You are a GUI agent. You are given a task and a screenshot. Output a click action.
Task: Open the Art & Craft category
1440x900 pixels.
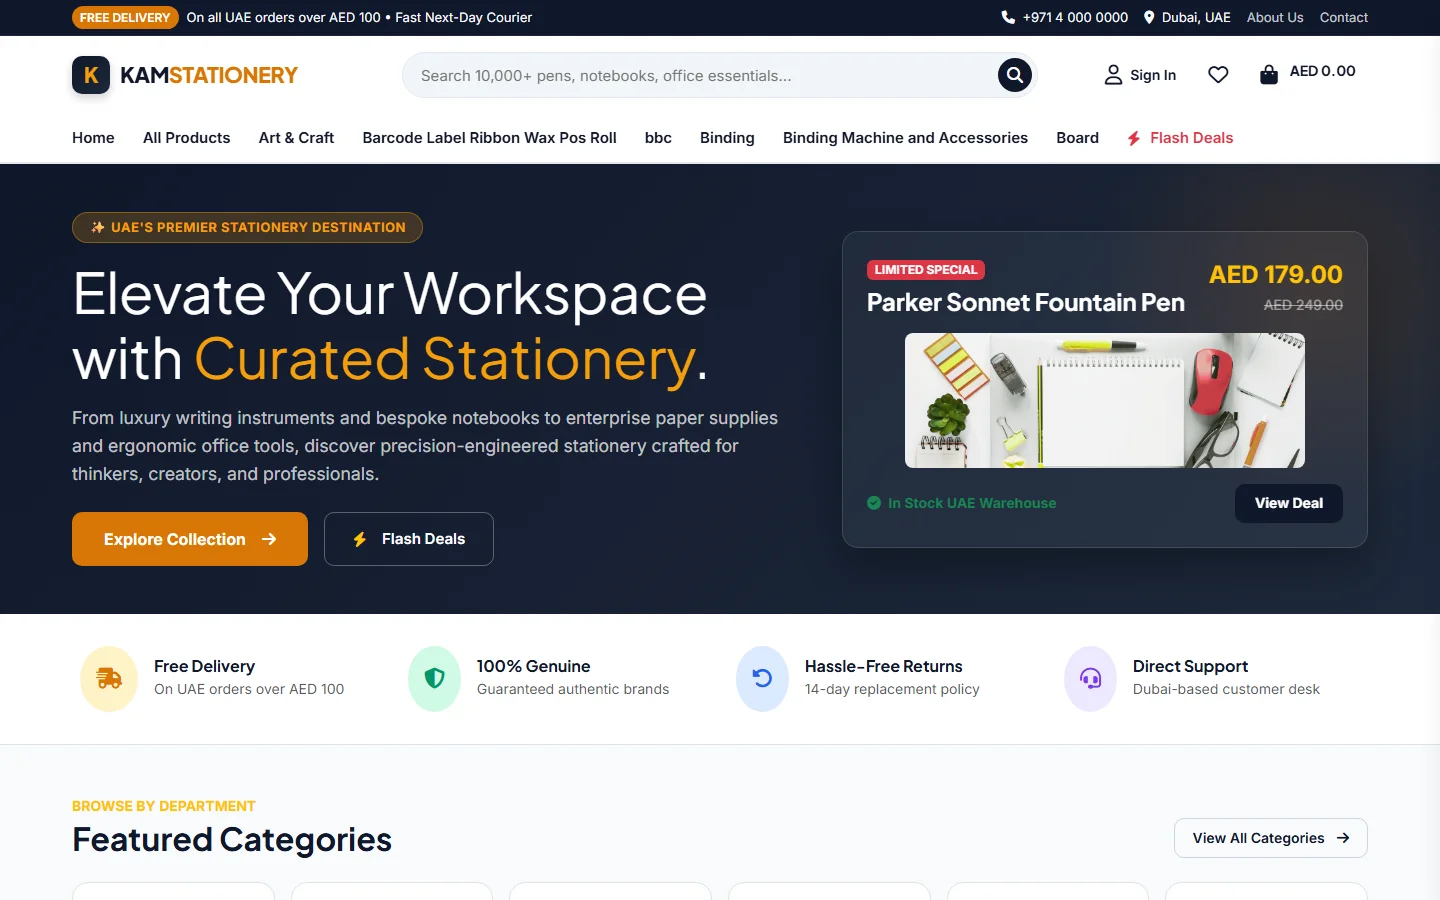[296, 138]
